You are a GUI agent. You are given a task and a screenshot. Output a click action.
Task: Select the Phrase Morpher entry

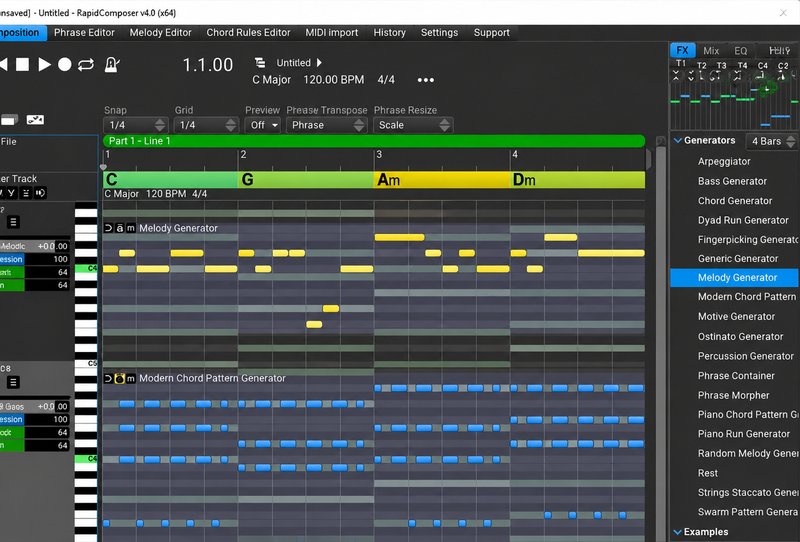[x=734, y=395]
